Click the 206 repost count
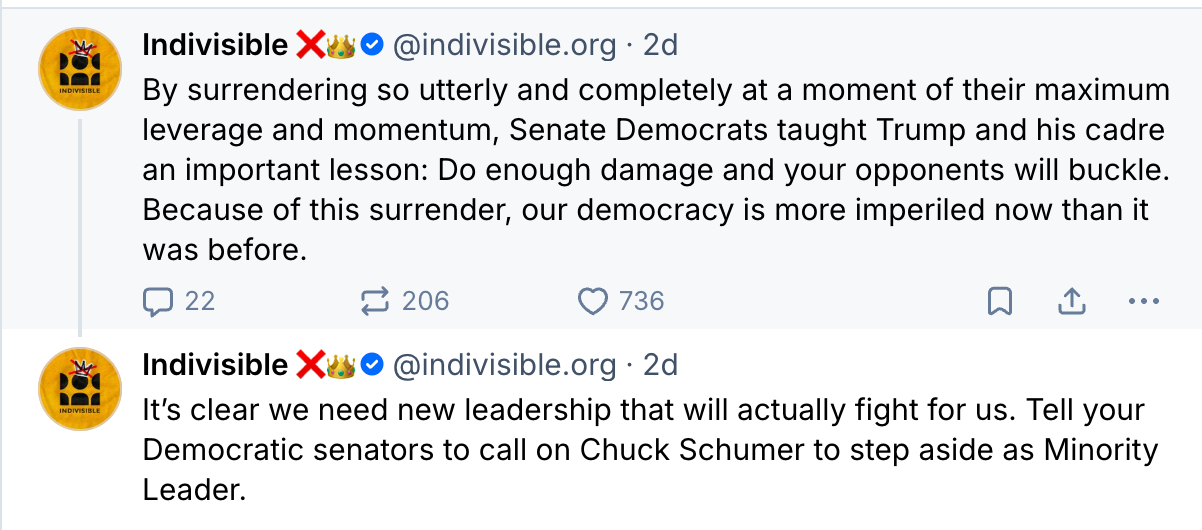This screenshot has width=1202, height=530. [425, 301]
